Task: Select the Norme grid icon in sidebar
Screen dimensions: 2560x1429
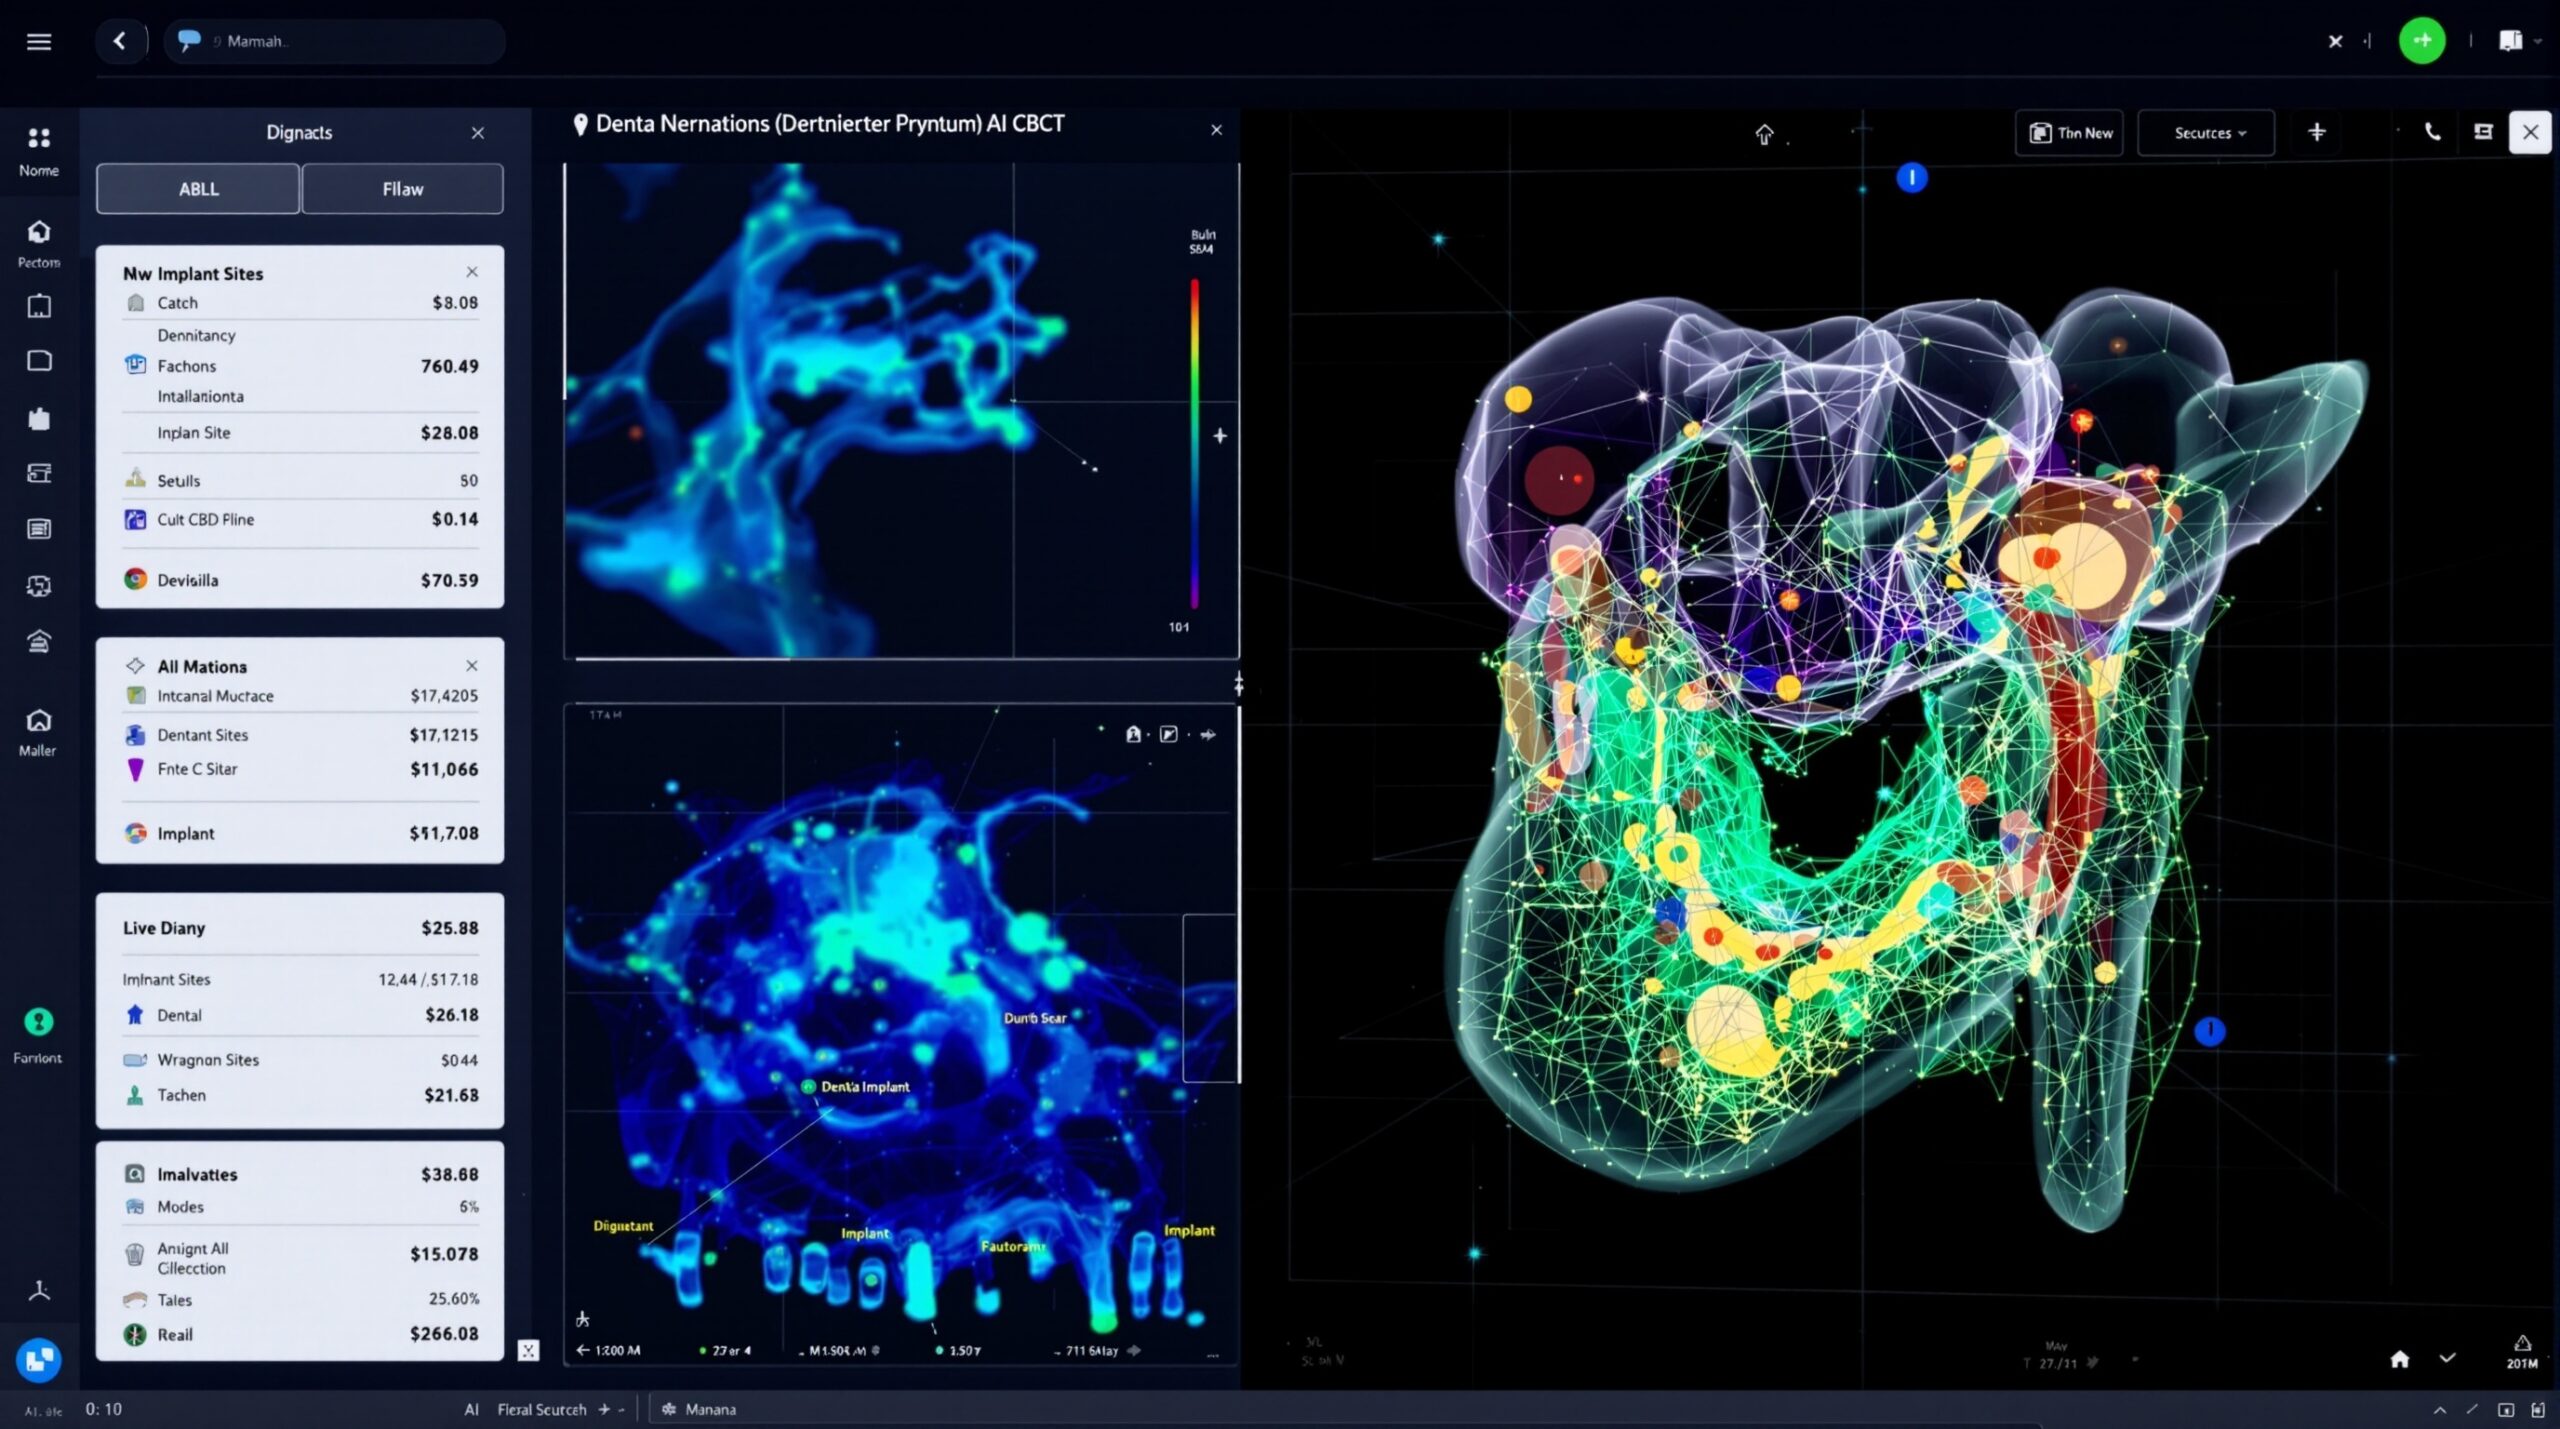Action: (38, 139)
